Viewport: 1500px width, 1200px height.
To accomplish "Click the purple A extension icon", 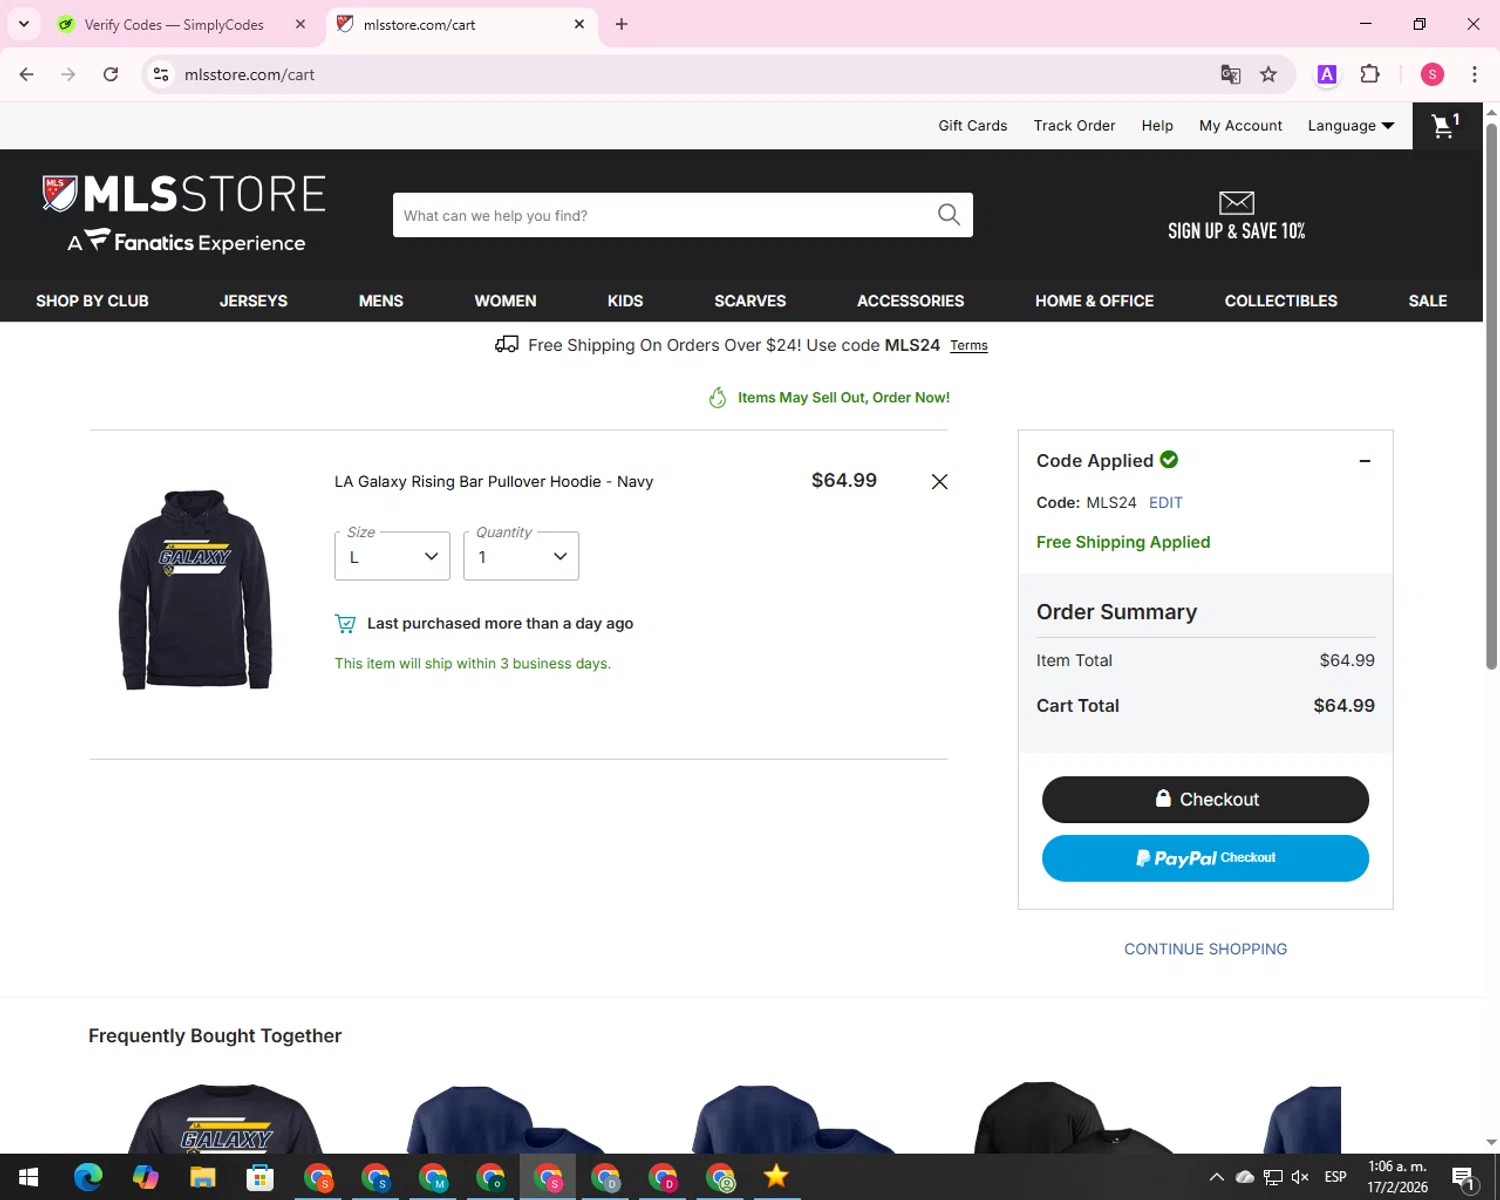I will point(1326,74).
